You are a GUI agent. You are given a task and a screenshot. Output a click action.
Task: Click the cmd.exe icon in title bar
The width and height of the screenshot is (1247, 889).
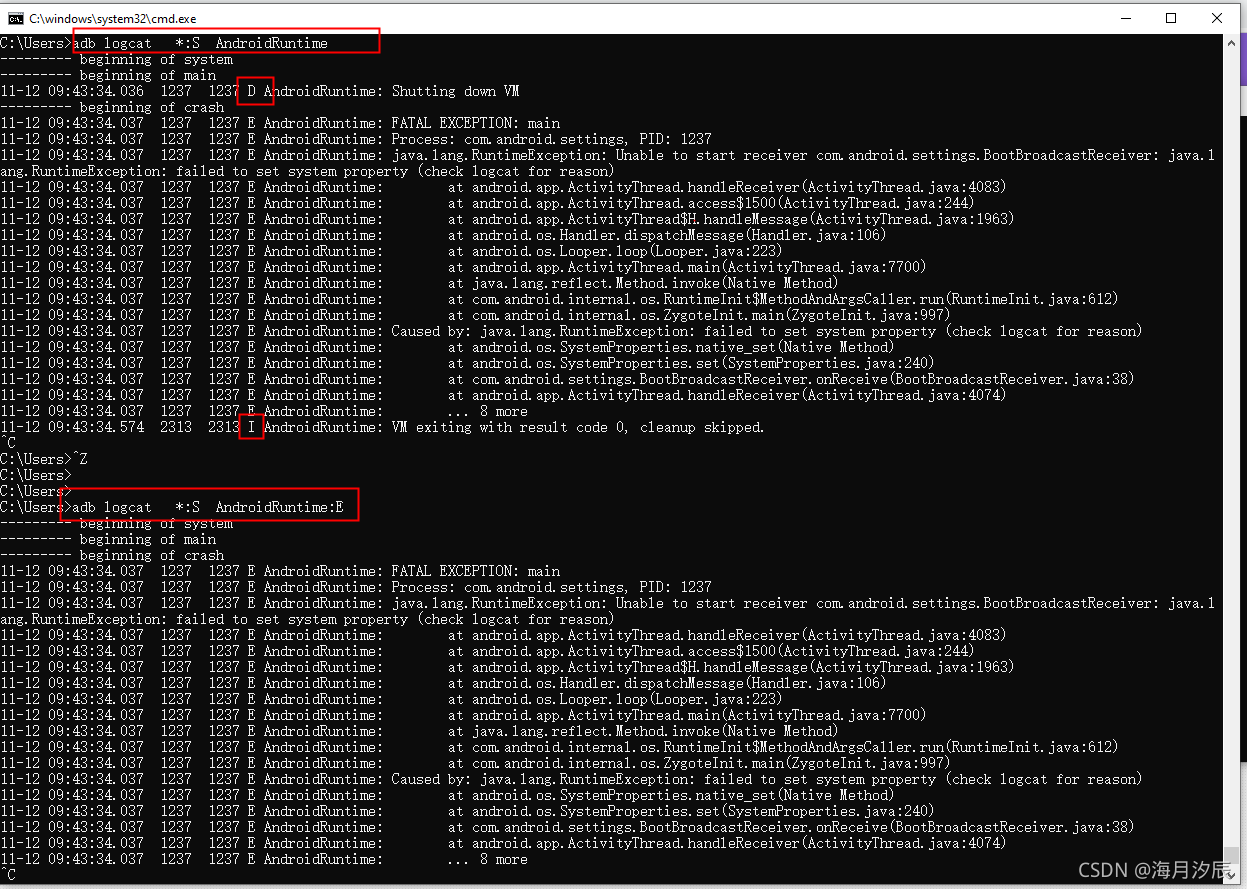pyautogui.click(x=16, y=17)
